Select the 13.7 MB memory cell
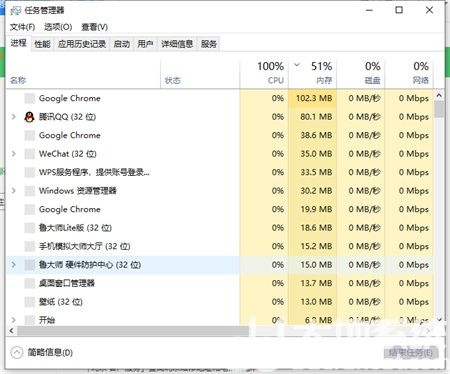This screenshot has height=374, width=450. pyautogui.click(x=313, y=283)
